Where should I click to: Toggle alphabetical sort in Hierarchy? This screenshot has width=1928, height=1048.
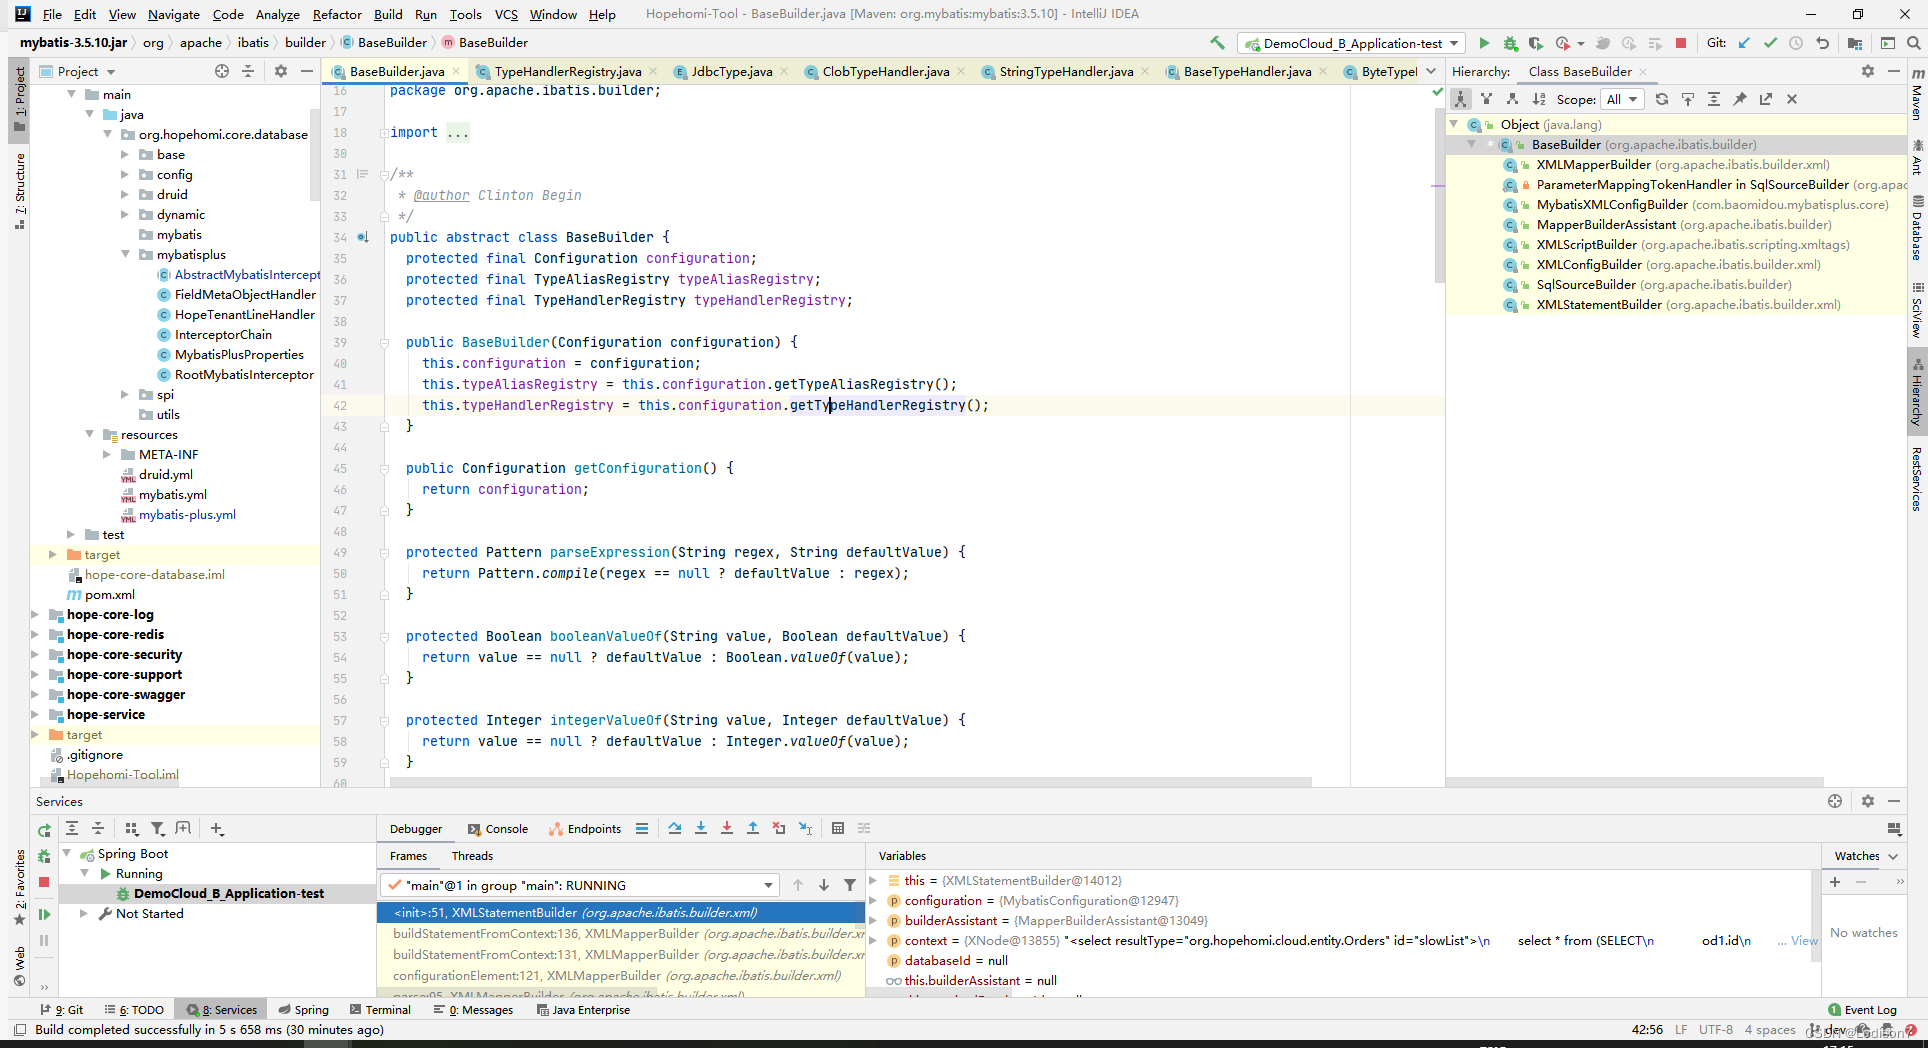point(1539,99)
